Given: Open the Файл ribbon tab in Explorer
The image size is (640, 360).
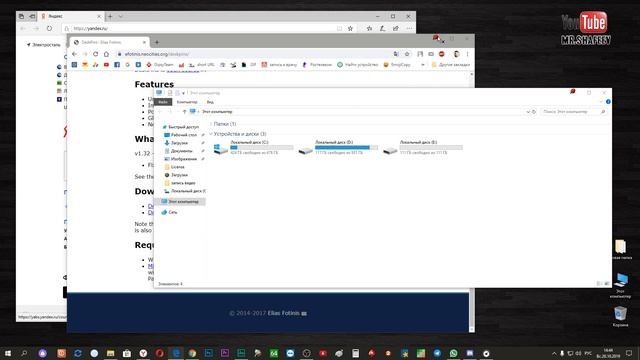Looking at the screenshot, I should pyautogui.click(x=163, y=102).
